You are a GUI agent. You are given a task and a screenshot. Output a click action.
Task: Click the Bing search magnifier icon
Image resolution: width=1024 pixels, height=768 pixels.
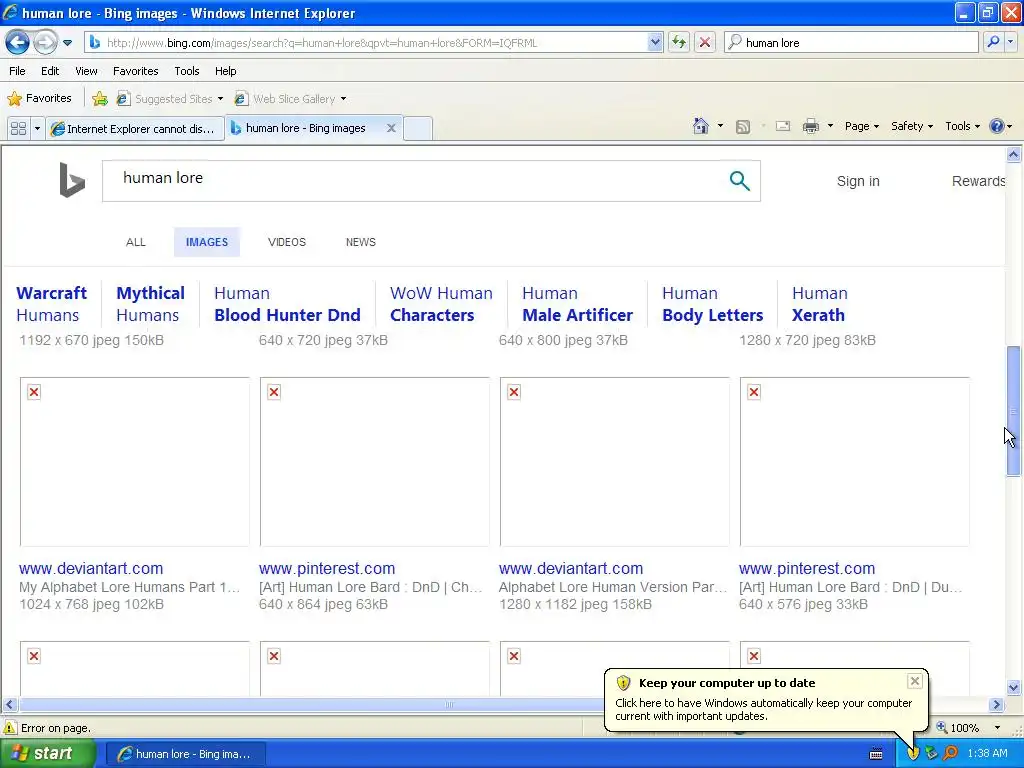click(739, 180)
